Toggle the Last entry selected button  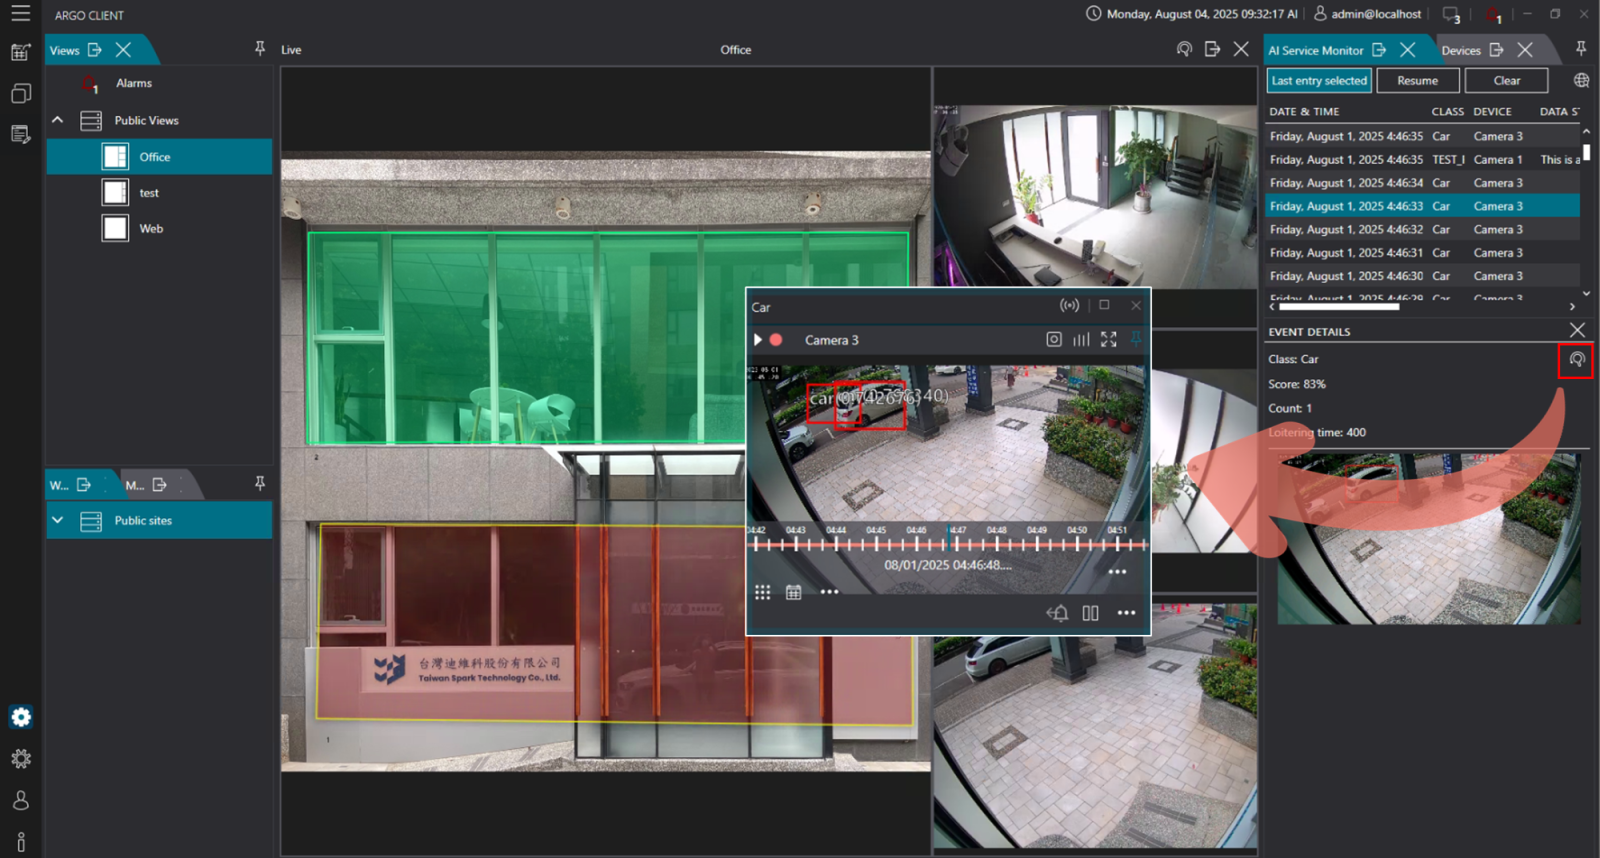pyautogui.click(x=1319, y=81)
